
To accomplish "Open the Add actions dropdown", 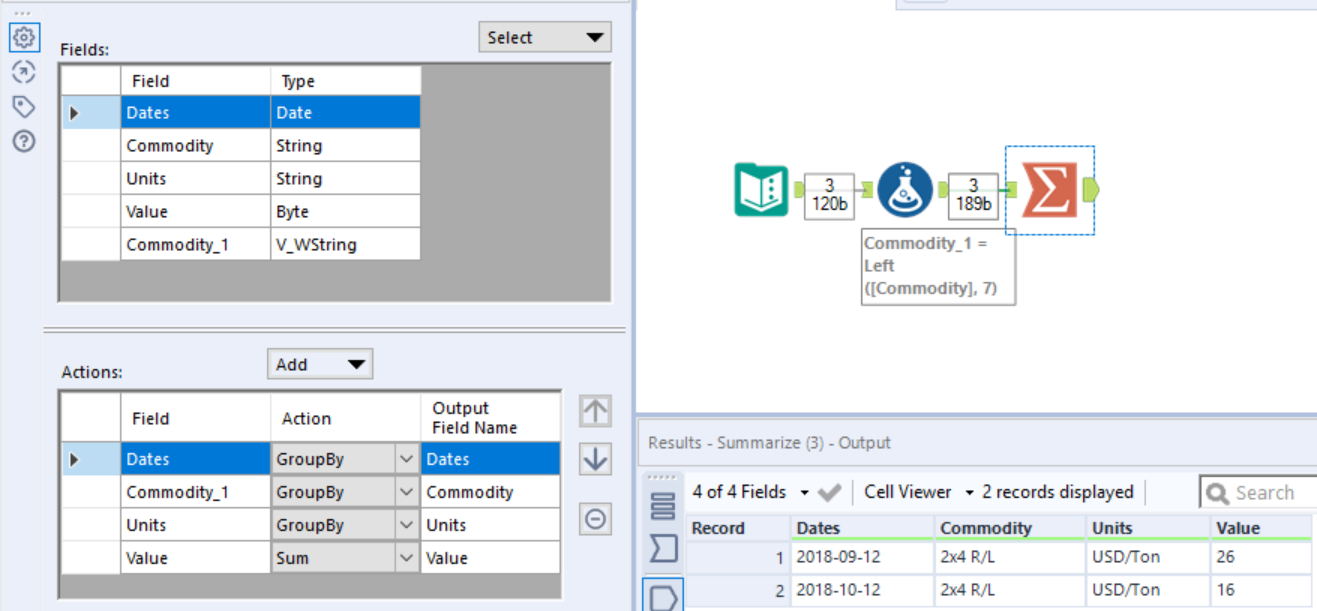I will click(x=320, y=364).
